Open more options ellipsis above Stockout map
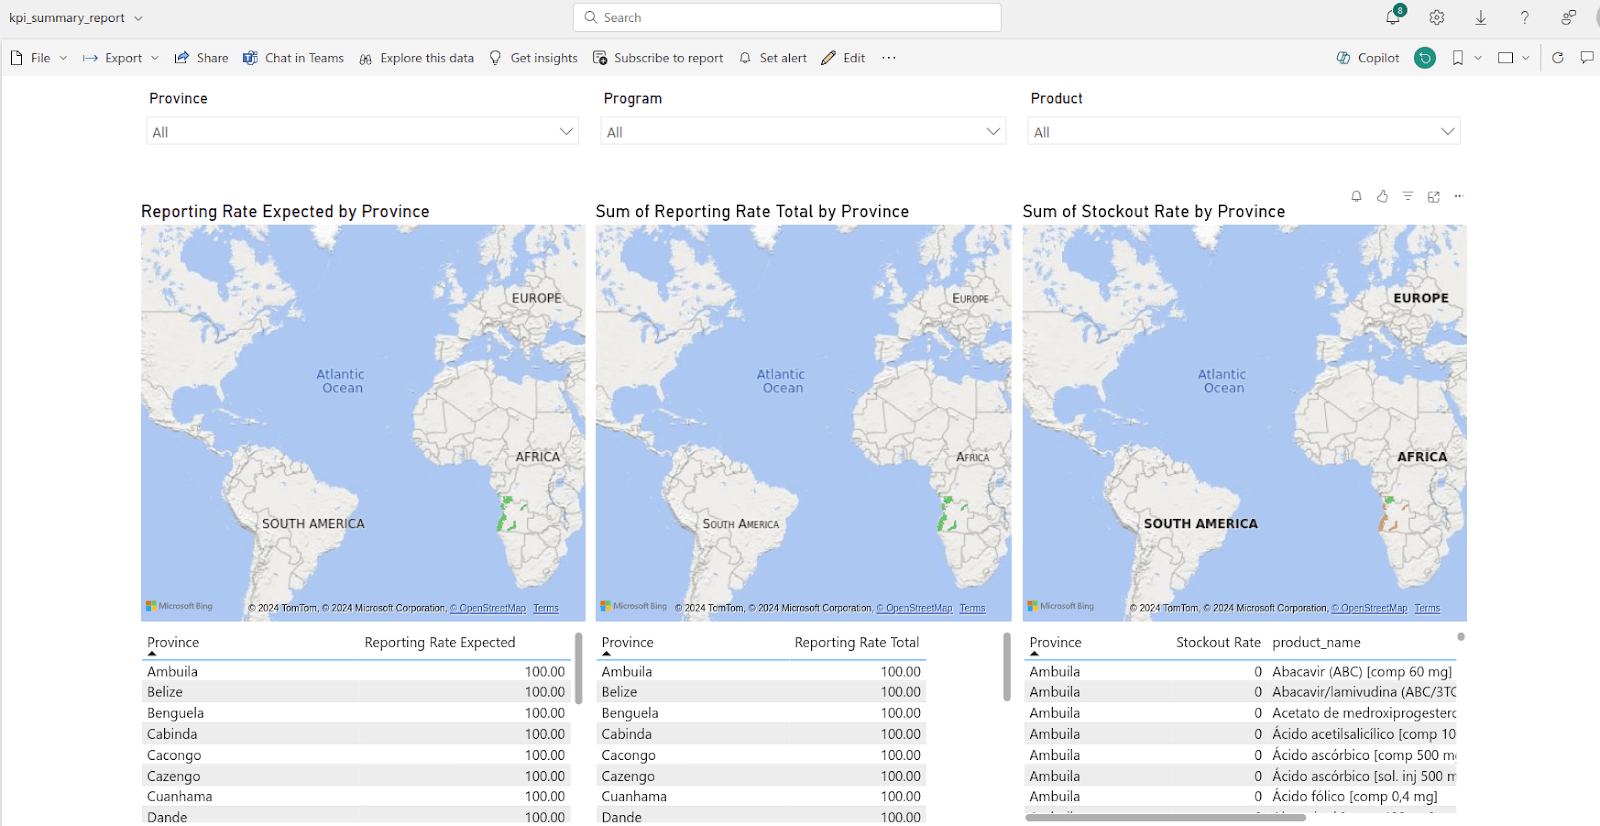 point(1459,196)
